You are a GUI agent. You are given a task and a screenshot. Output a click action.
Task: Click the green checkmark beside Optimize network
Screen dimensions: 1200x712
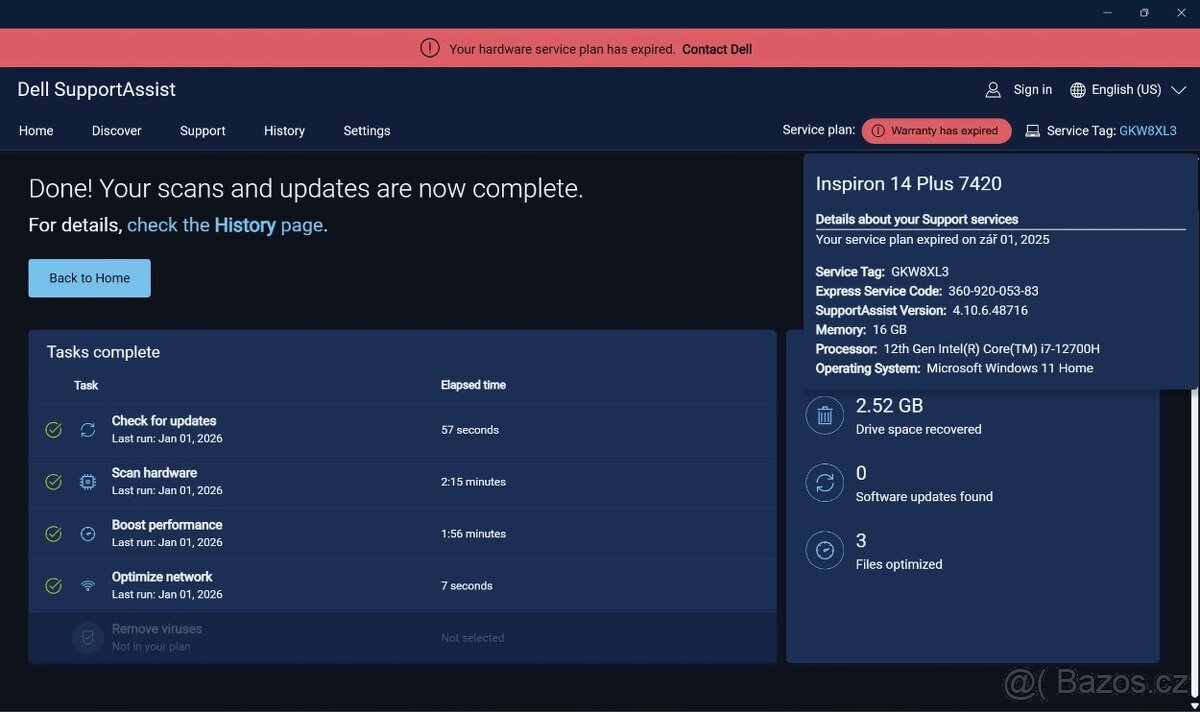click(x=54, y=586)
